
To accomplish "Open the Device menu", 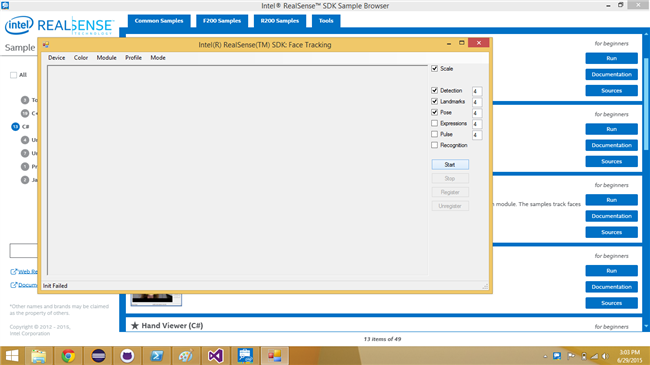I will point(56,58).
